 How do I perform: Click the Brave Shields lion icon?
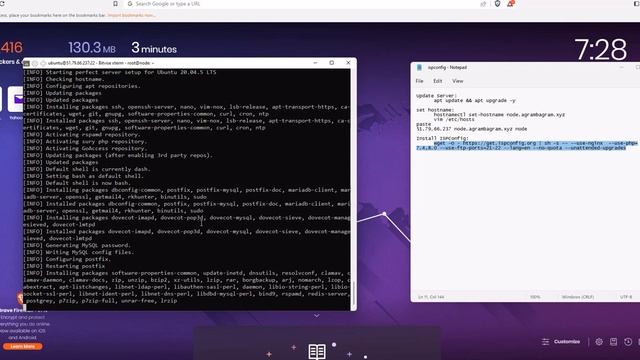point(497,4)
